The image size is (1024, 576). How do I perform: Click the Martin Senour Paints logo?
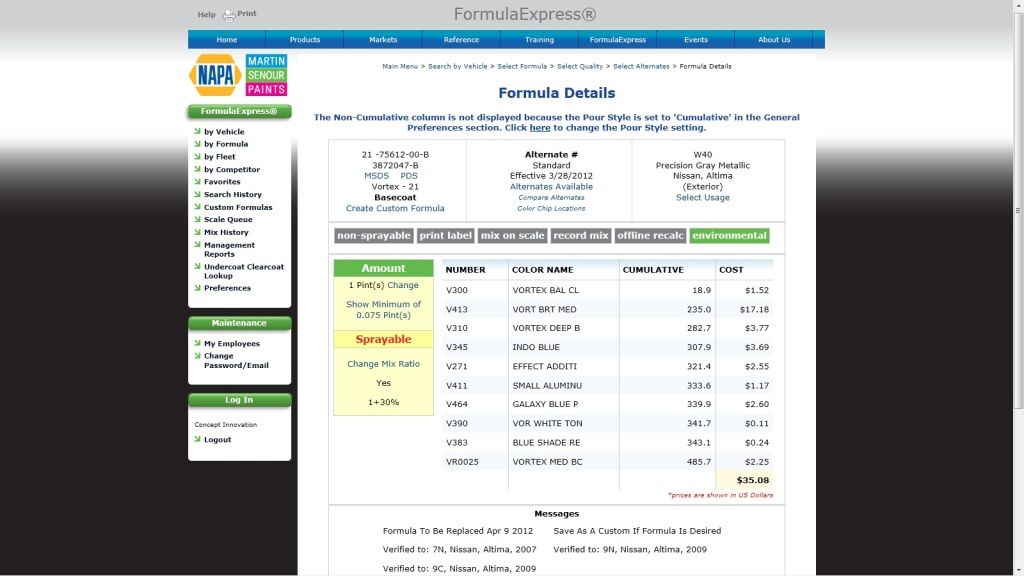click(266, 75)
